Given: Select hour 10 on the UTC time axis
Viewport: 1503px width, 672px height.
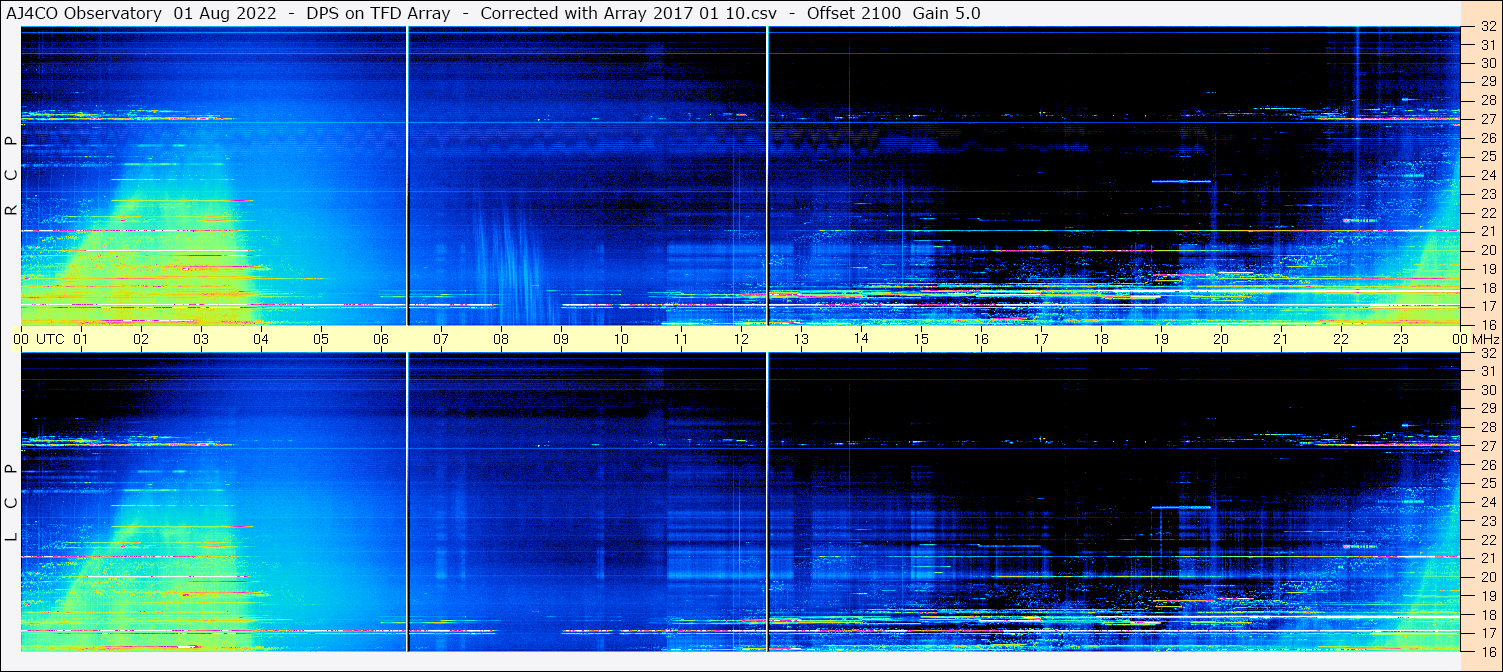Looking at the screenshot, I should click(621, 339).
